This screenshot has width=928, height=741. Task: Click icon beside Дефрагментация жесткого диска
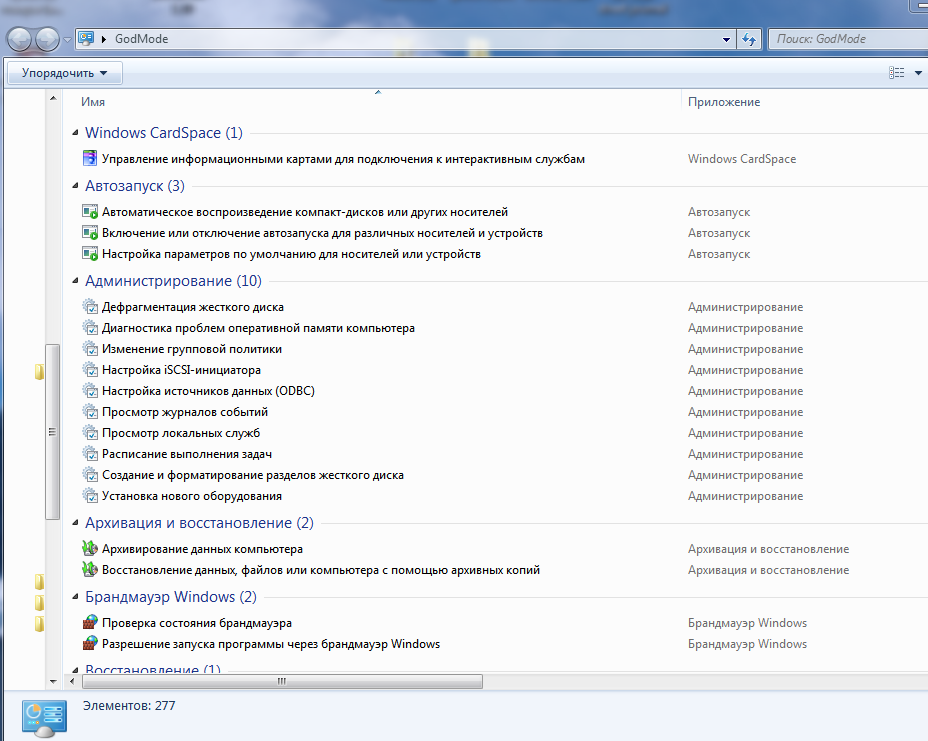pyautogui.click(x=89, y=307)
